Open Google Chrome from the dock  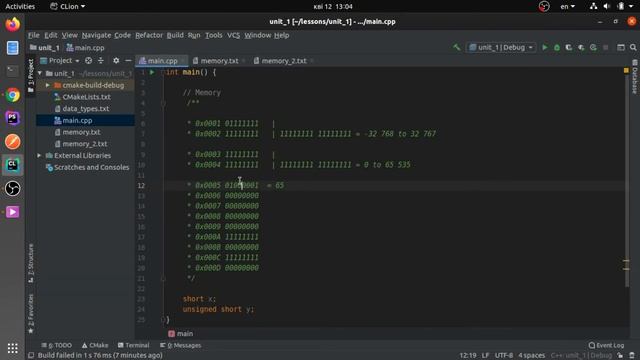coord(13,95)
